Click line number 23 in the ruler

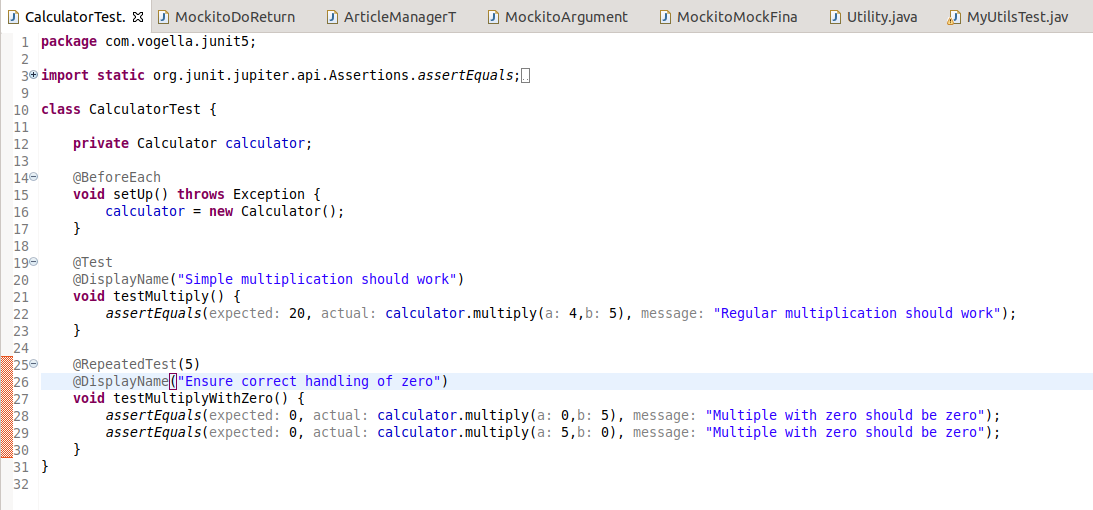[21, 330]
